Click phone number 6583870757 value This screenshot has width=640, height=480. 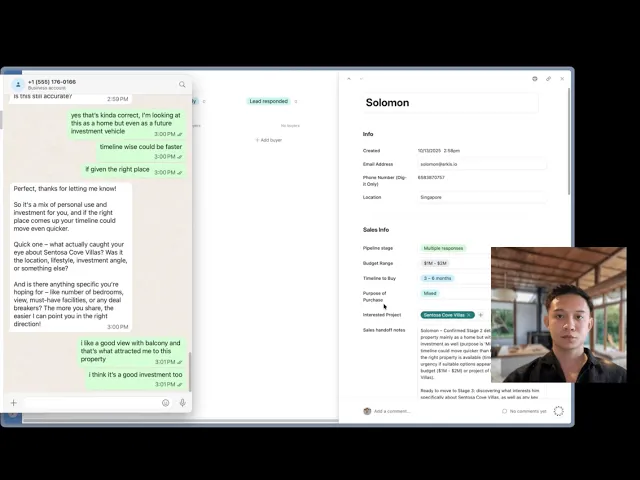[x=431, y=178]
